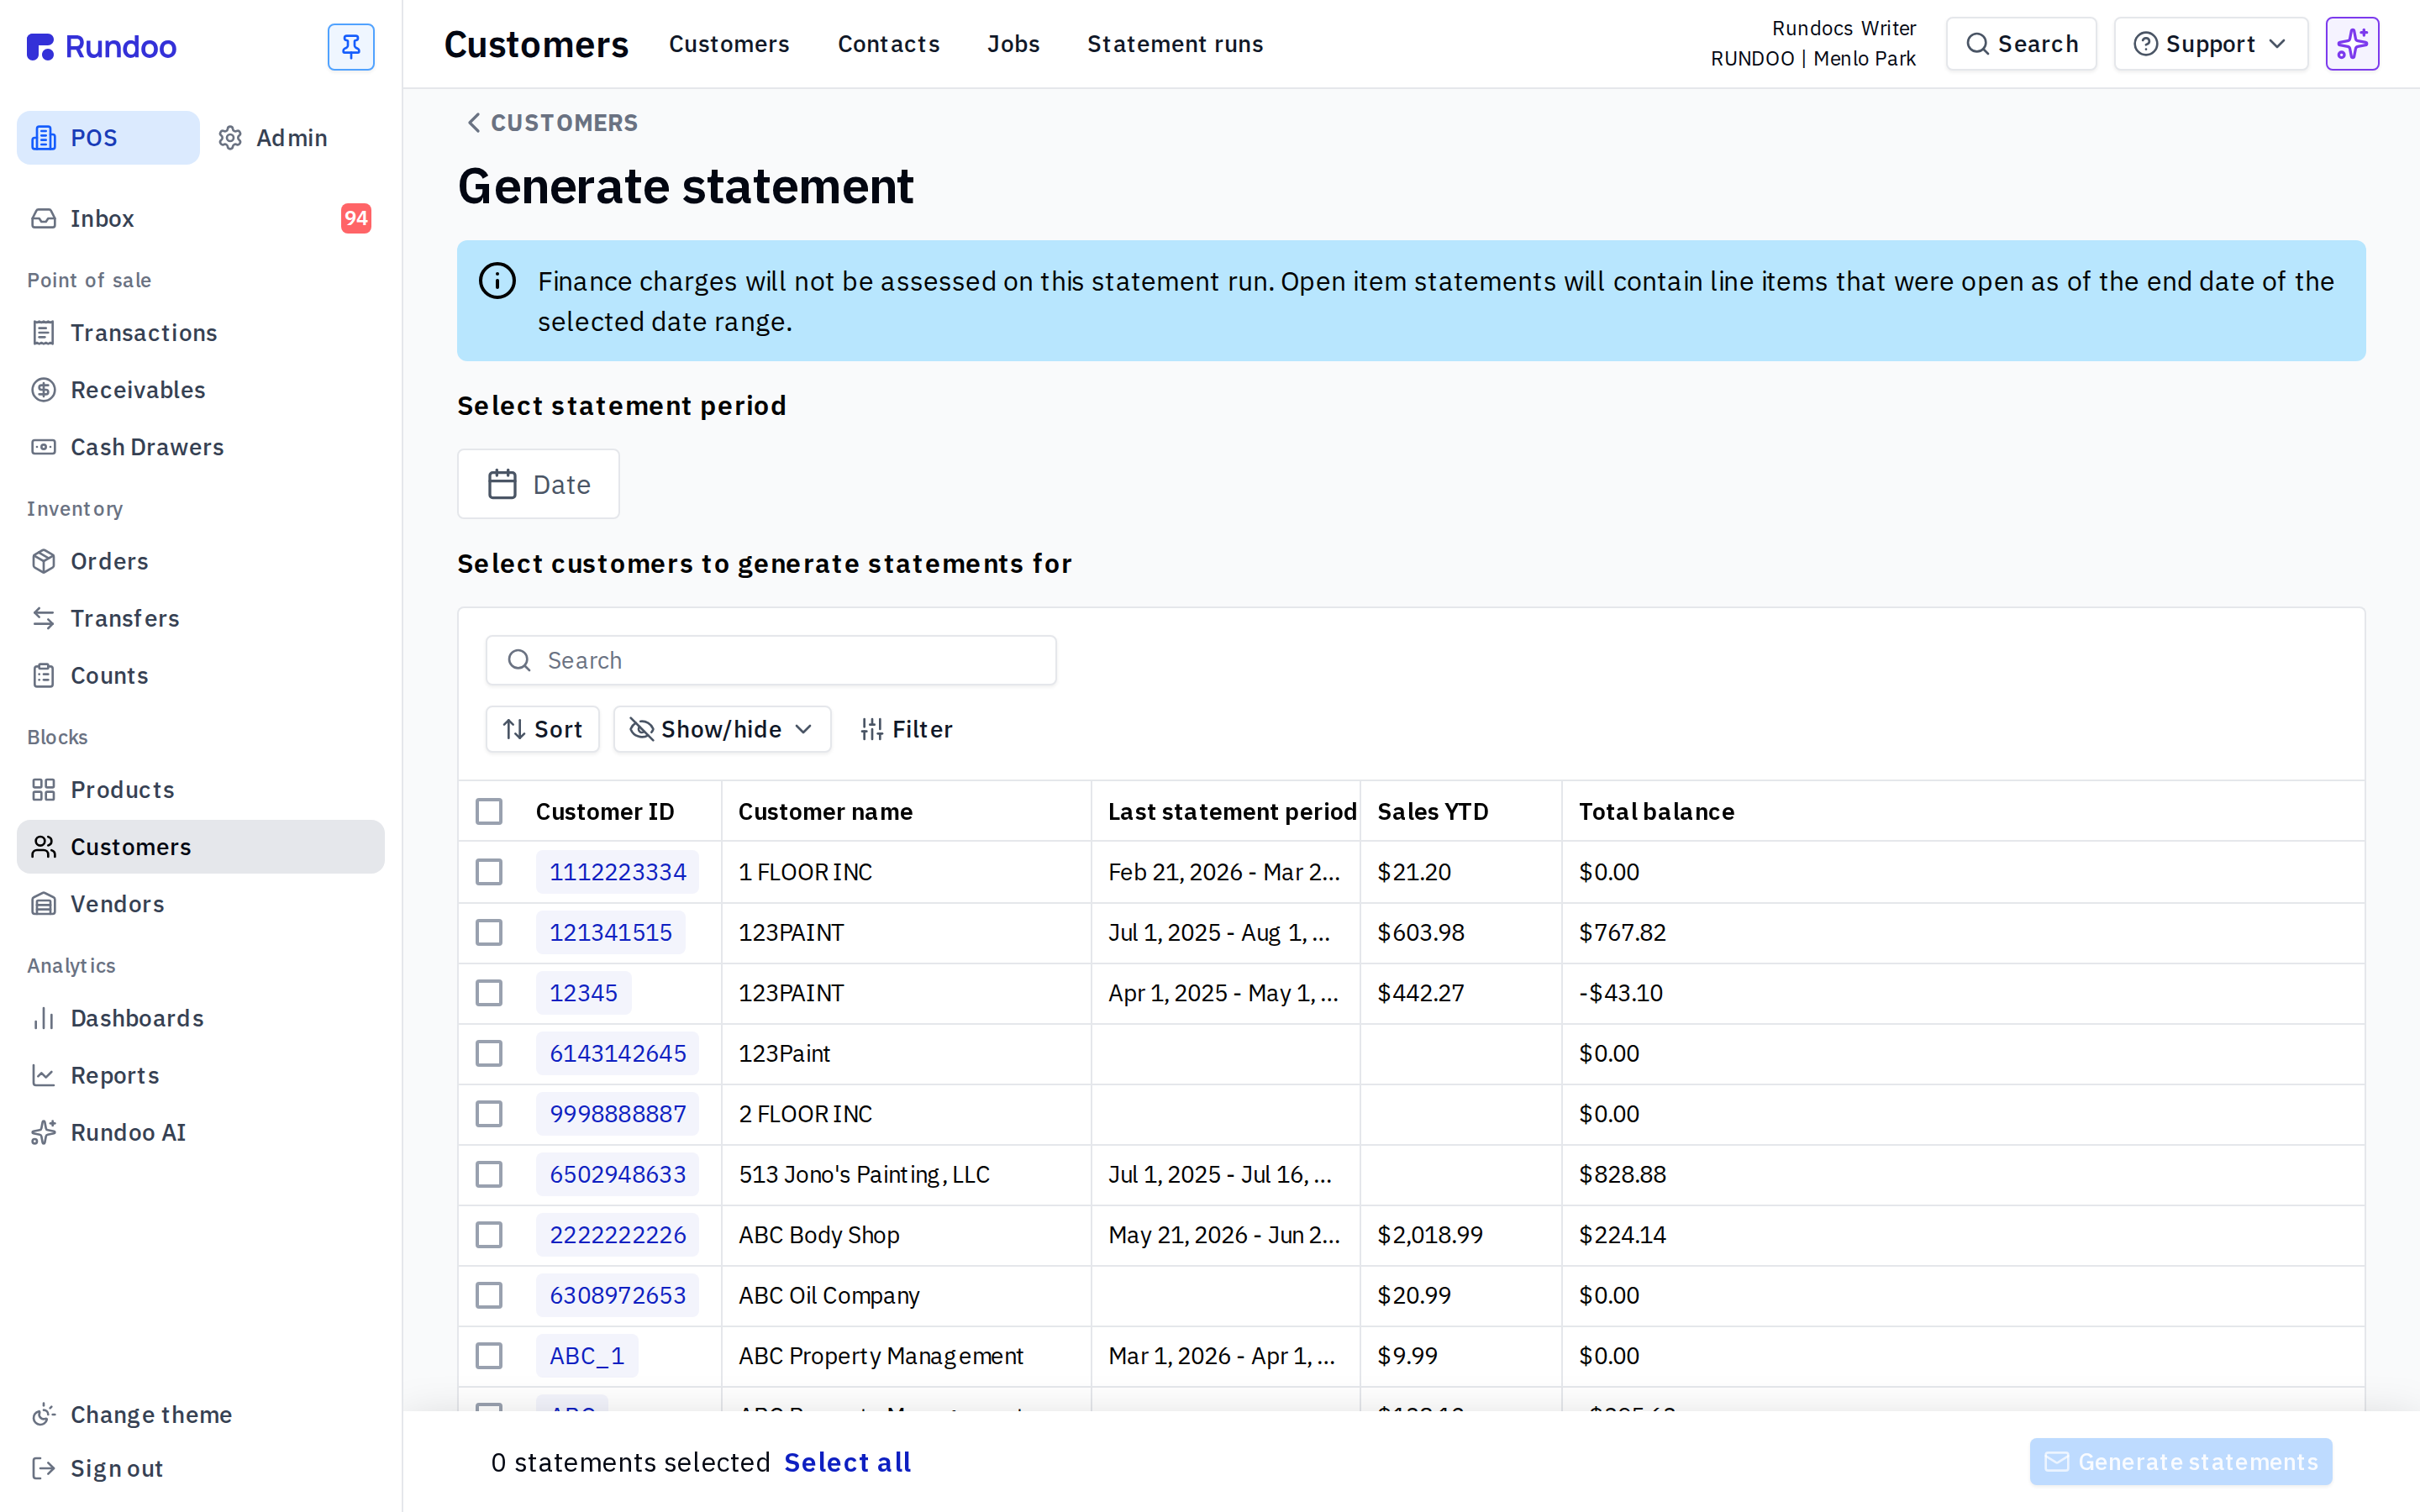Click the Reports line chart icon
Image resolution: width=2420 pixels, height=1512 pixels.
[x=44, y=1075]
